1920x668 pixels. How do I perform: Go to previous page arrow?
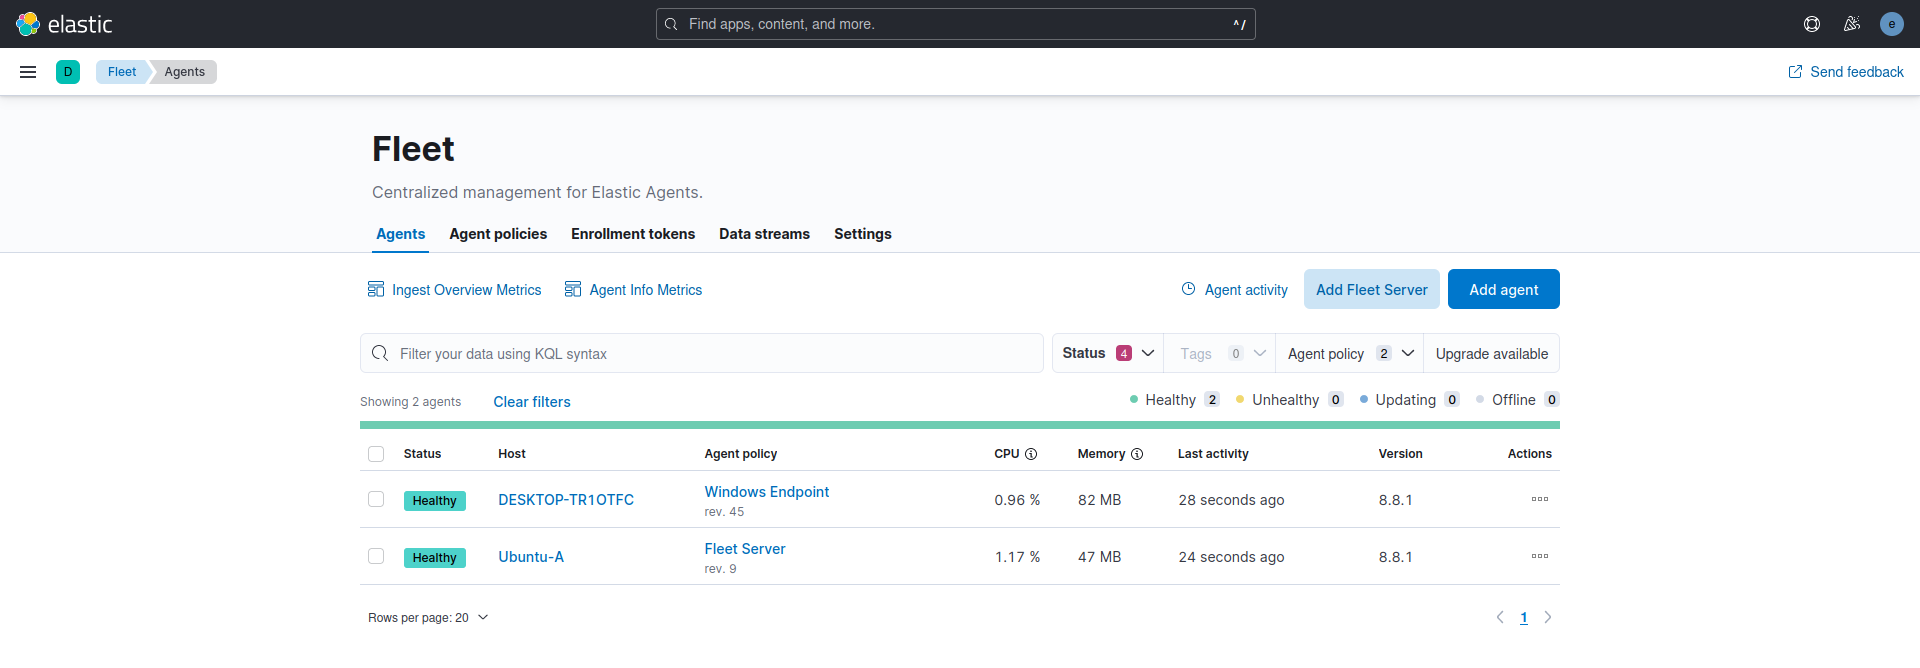click(1500, 617)
